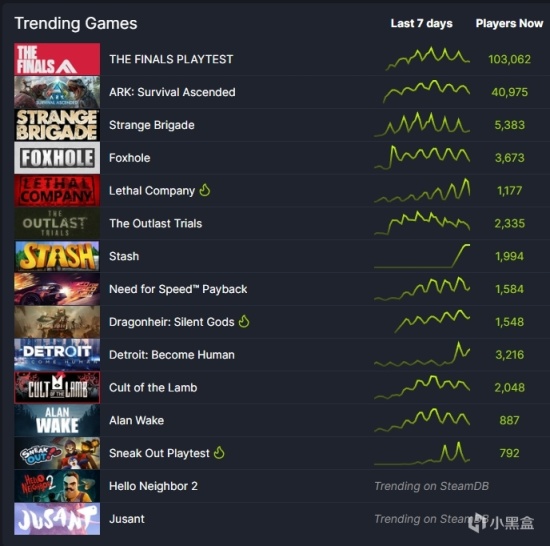Open The Outlast Trials title link
Image resolution: width=550 pixels, height=546 pixels.
pos(156,223)
